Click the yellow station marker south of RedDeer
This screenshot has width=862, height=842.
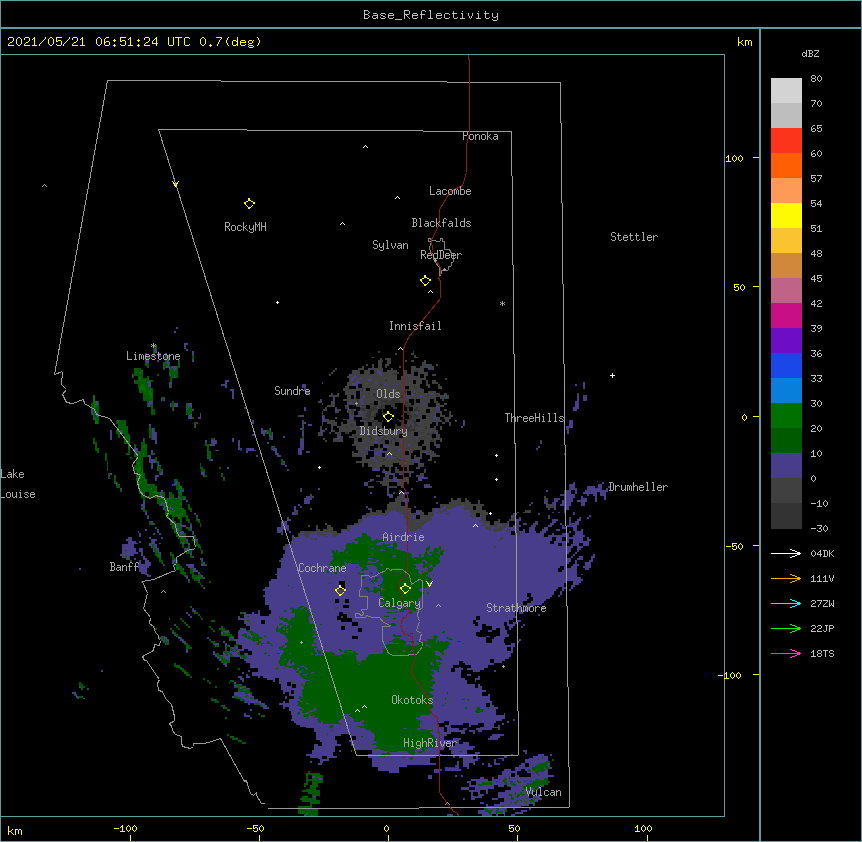click(x=425, y=281)
